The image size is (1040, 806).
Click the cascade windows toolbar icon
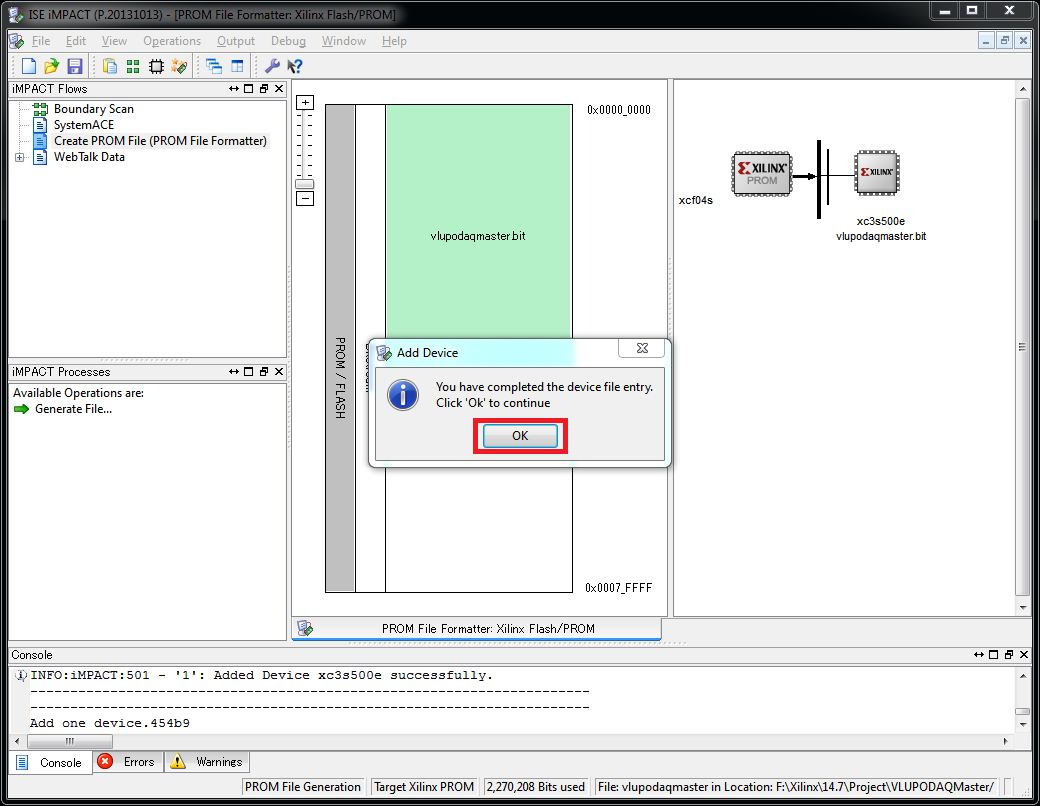(x=214, y=66)
